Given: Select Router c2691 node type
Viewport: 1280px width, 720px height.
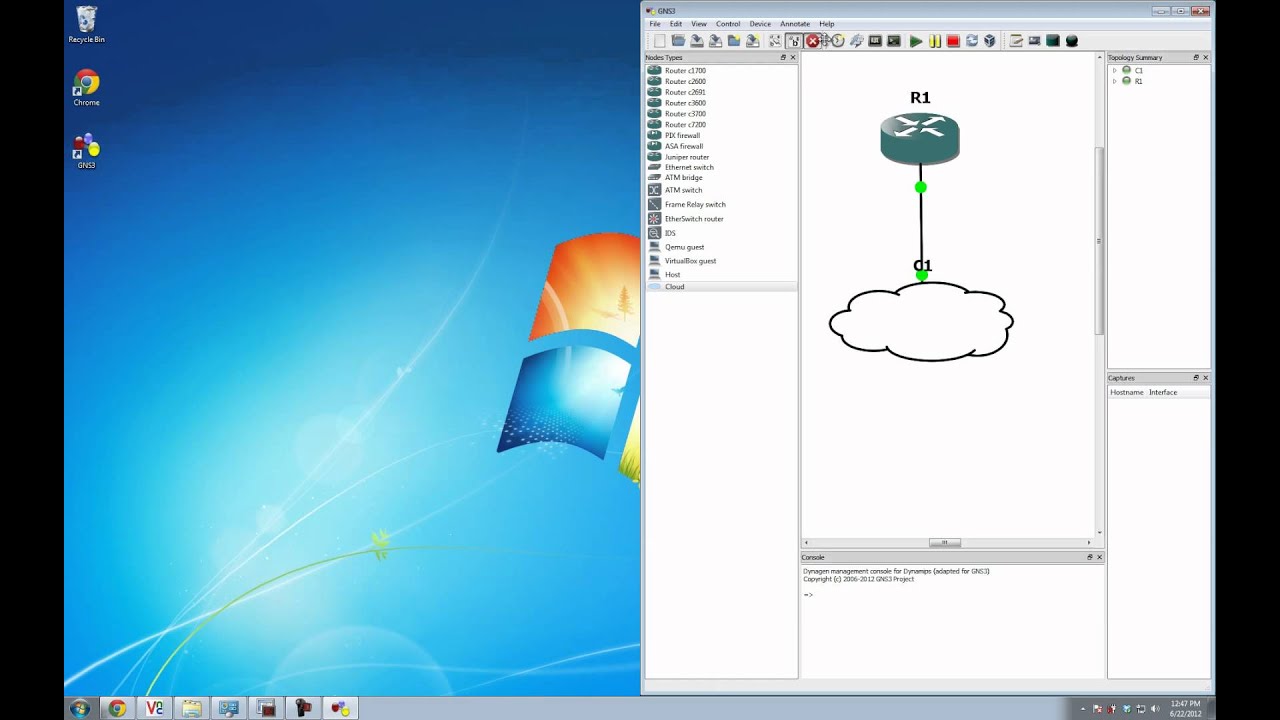Looking at the screenshot, I should [x=721, y=92].
